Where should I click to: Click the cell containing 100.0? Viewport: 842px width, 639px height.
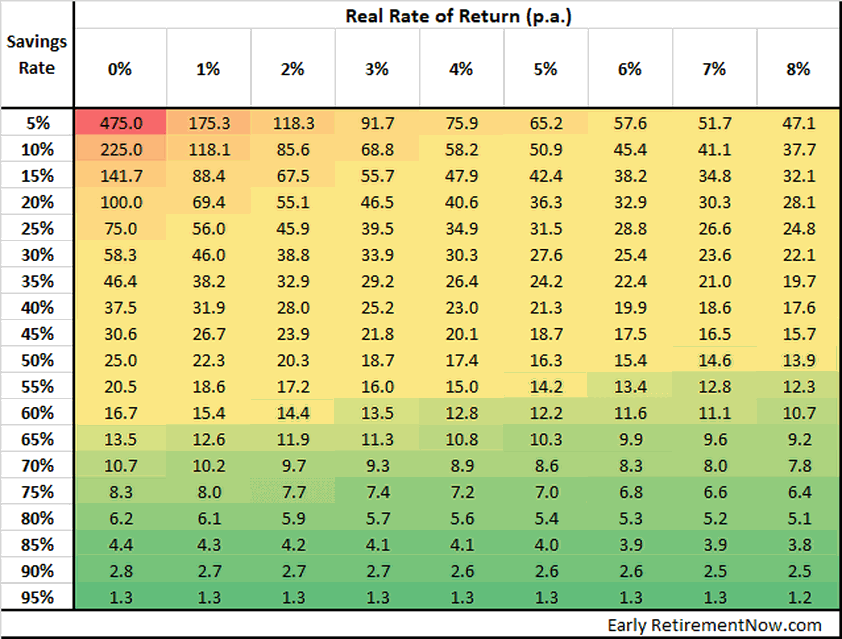tap(119, 203)
